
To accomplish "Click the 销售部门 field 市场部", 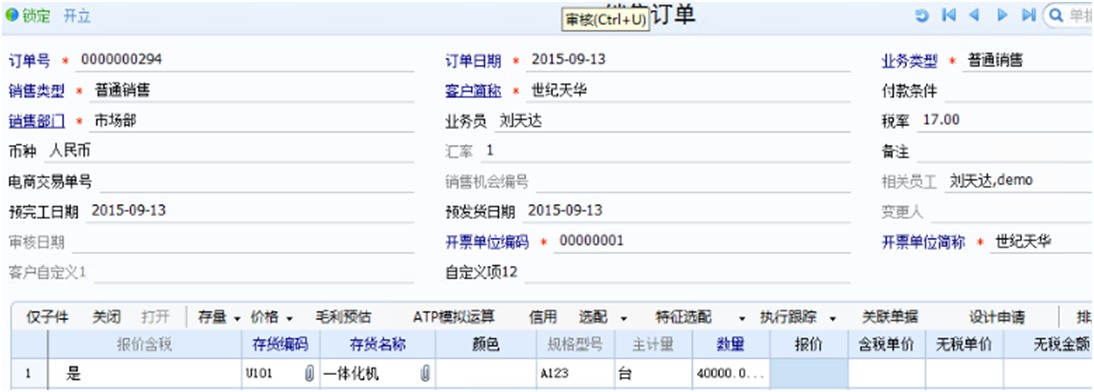I will pyautogui.click(x=252, y=121).
